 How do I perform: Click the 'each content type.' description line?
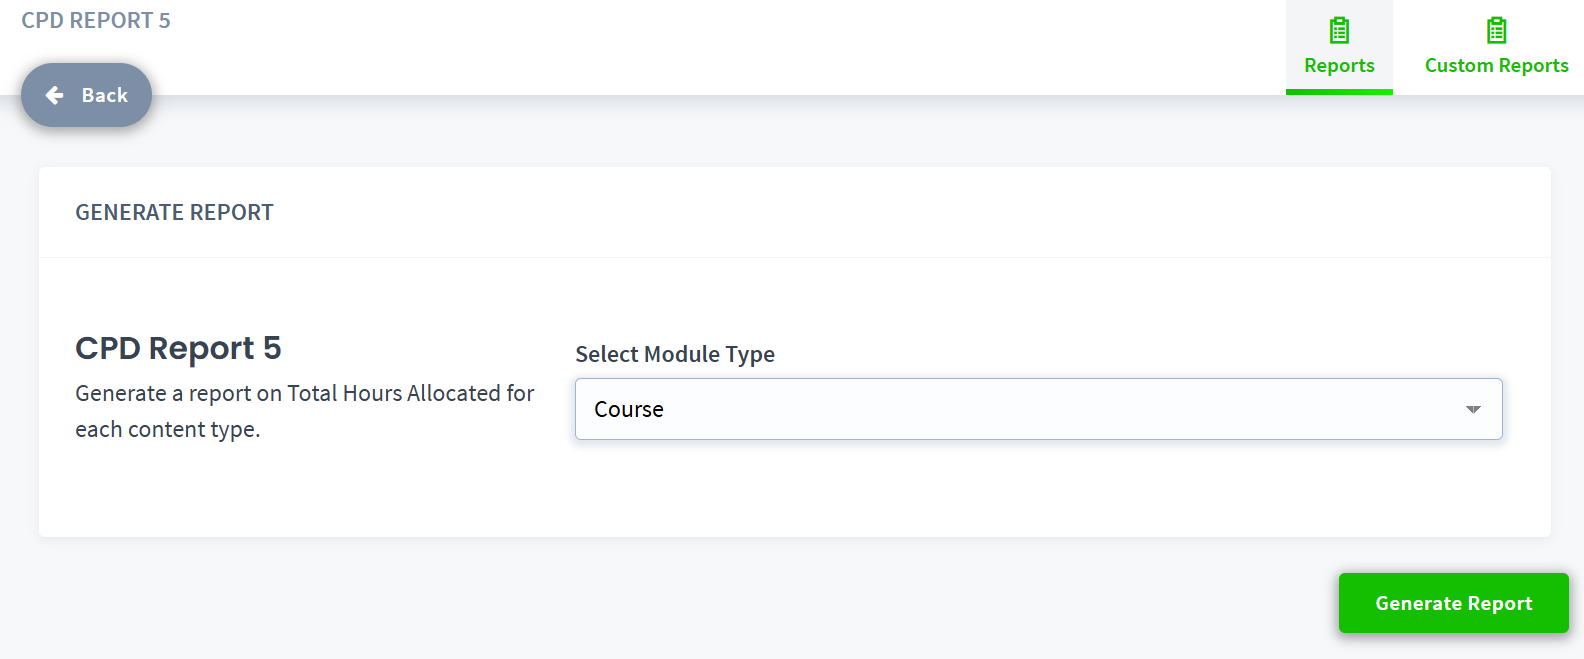[168, 430]
